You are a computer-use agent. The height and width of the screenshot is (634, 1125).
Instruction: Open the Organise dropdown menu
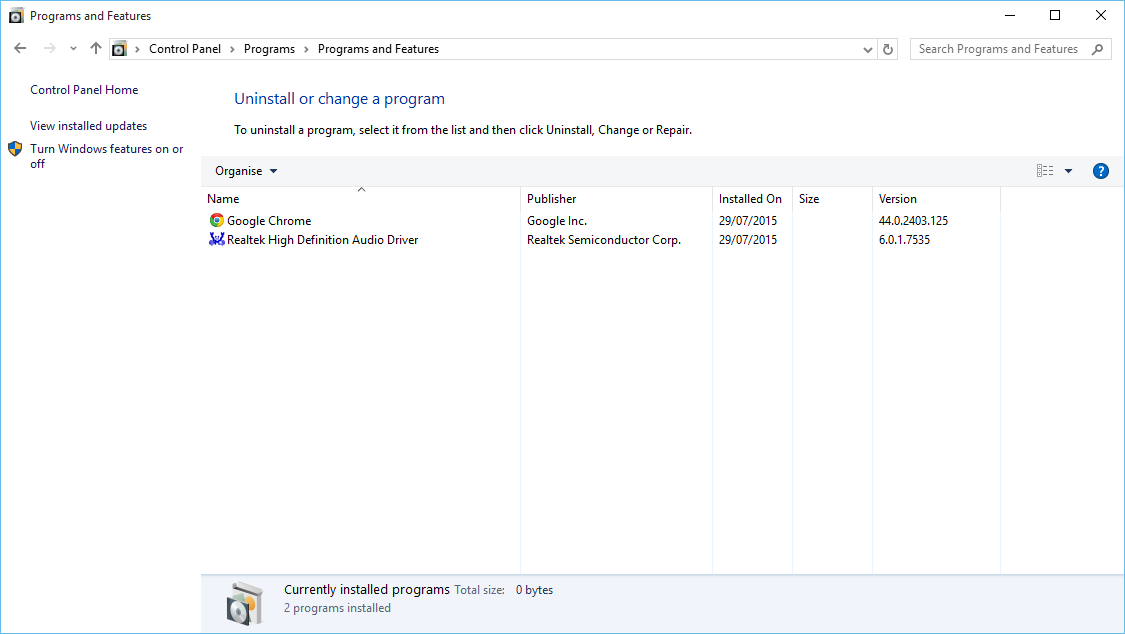[246, 171]
